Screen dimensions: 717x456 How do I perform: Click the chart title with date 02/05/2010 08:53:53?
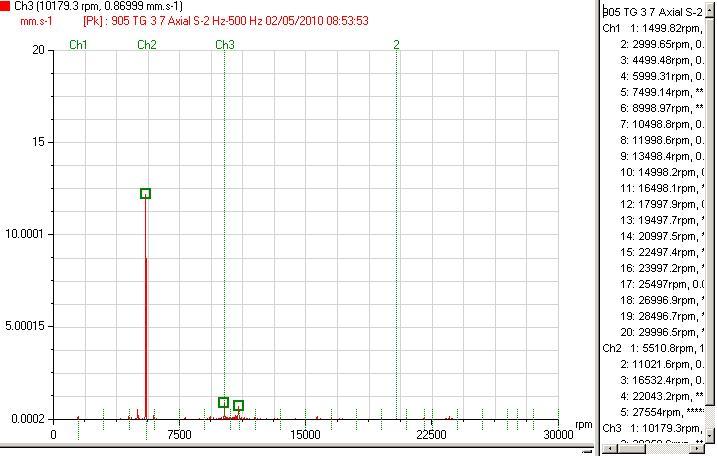[x=226, y=21]
